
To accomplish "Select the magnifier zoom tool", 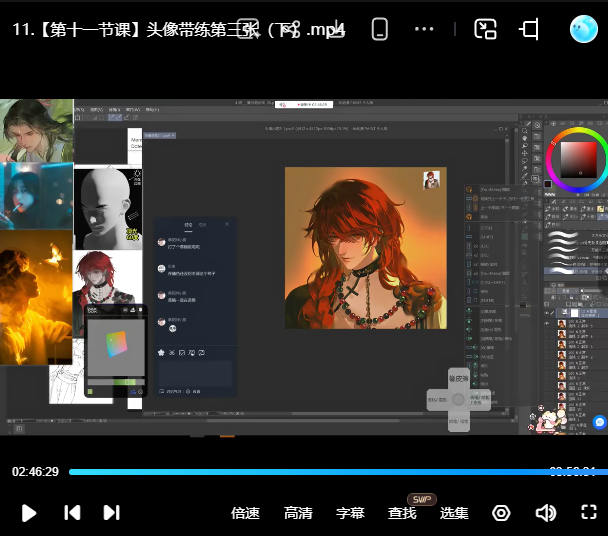I will pos(525,131).
